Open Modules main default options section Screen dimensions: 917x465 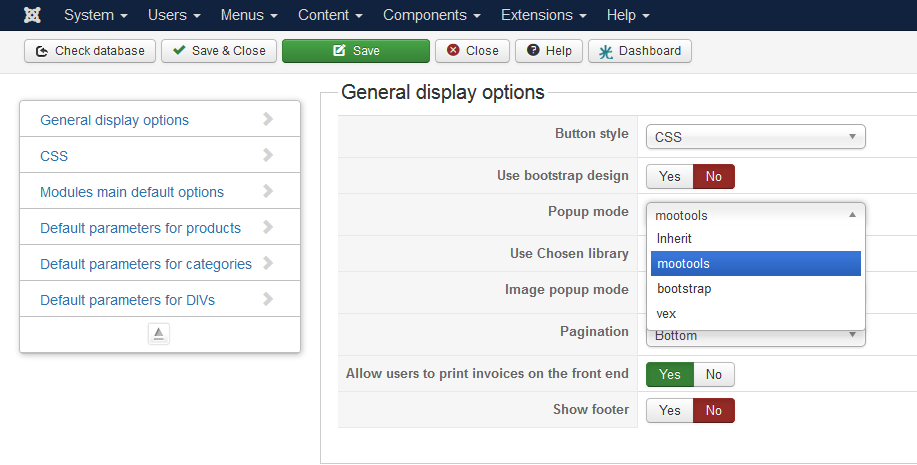coord(132,191)
